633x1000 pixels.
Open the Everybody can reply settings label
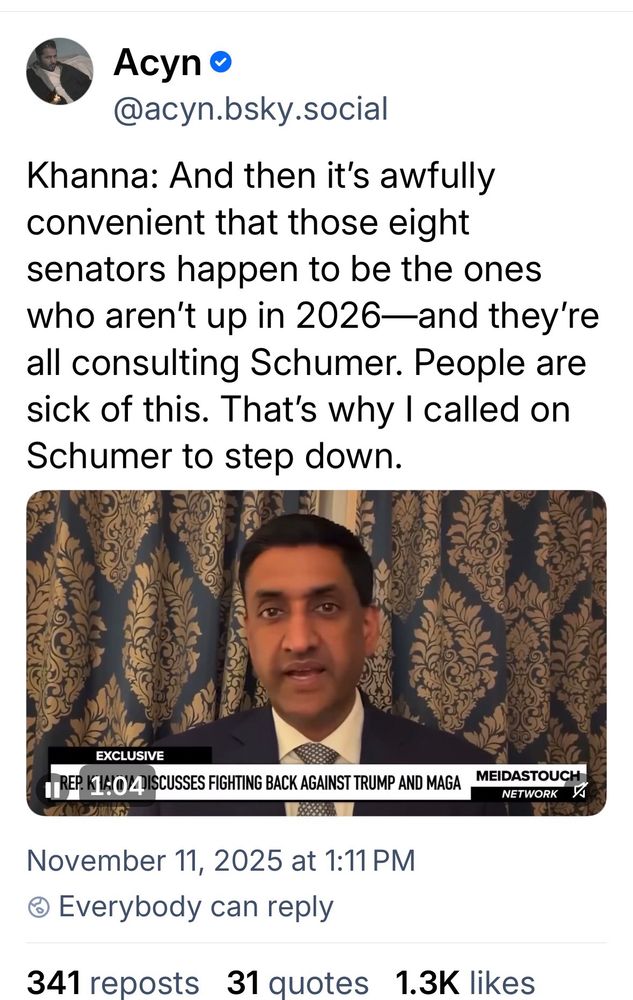tap(196, 906)
